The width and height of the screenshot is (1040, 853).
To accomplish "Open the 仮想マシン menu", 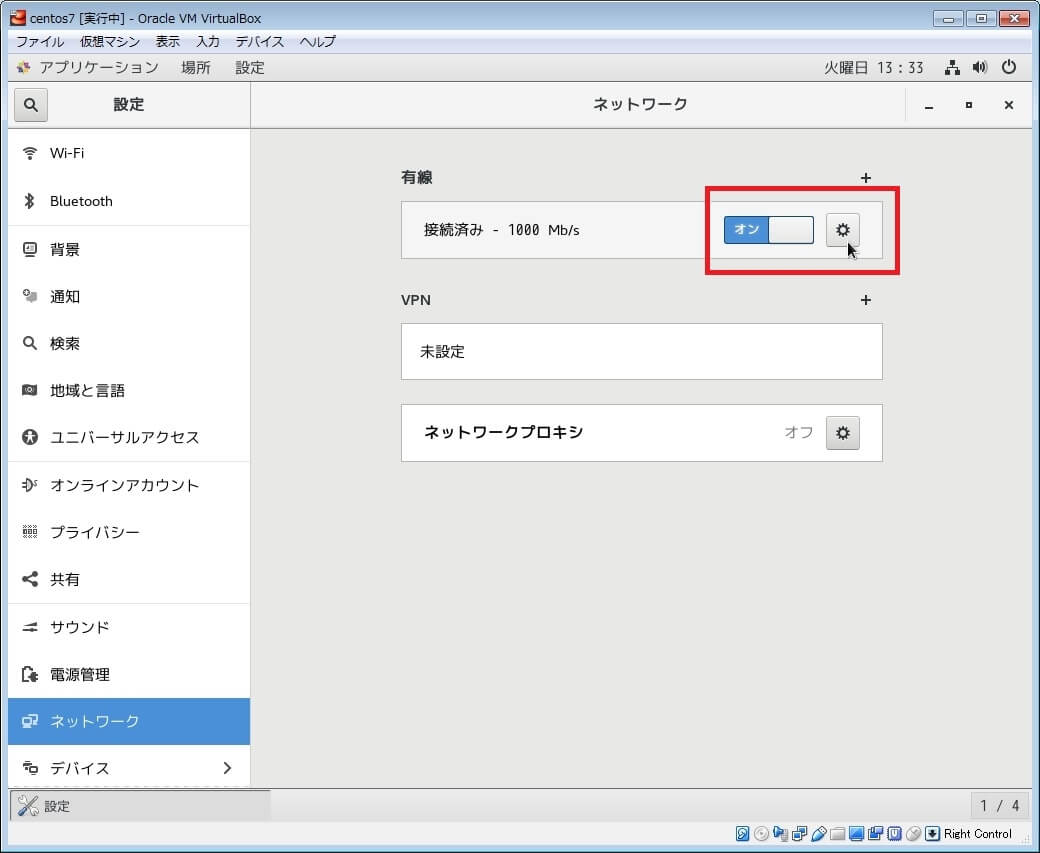I will coord(110,42).
